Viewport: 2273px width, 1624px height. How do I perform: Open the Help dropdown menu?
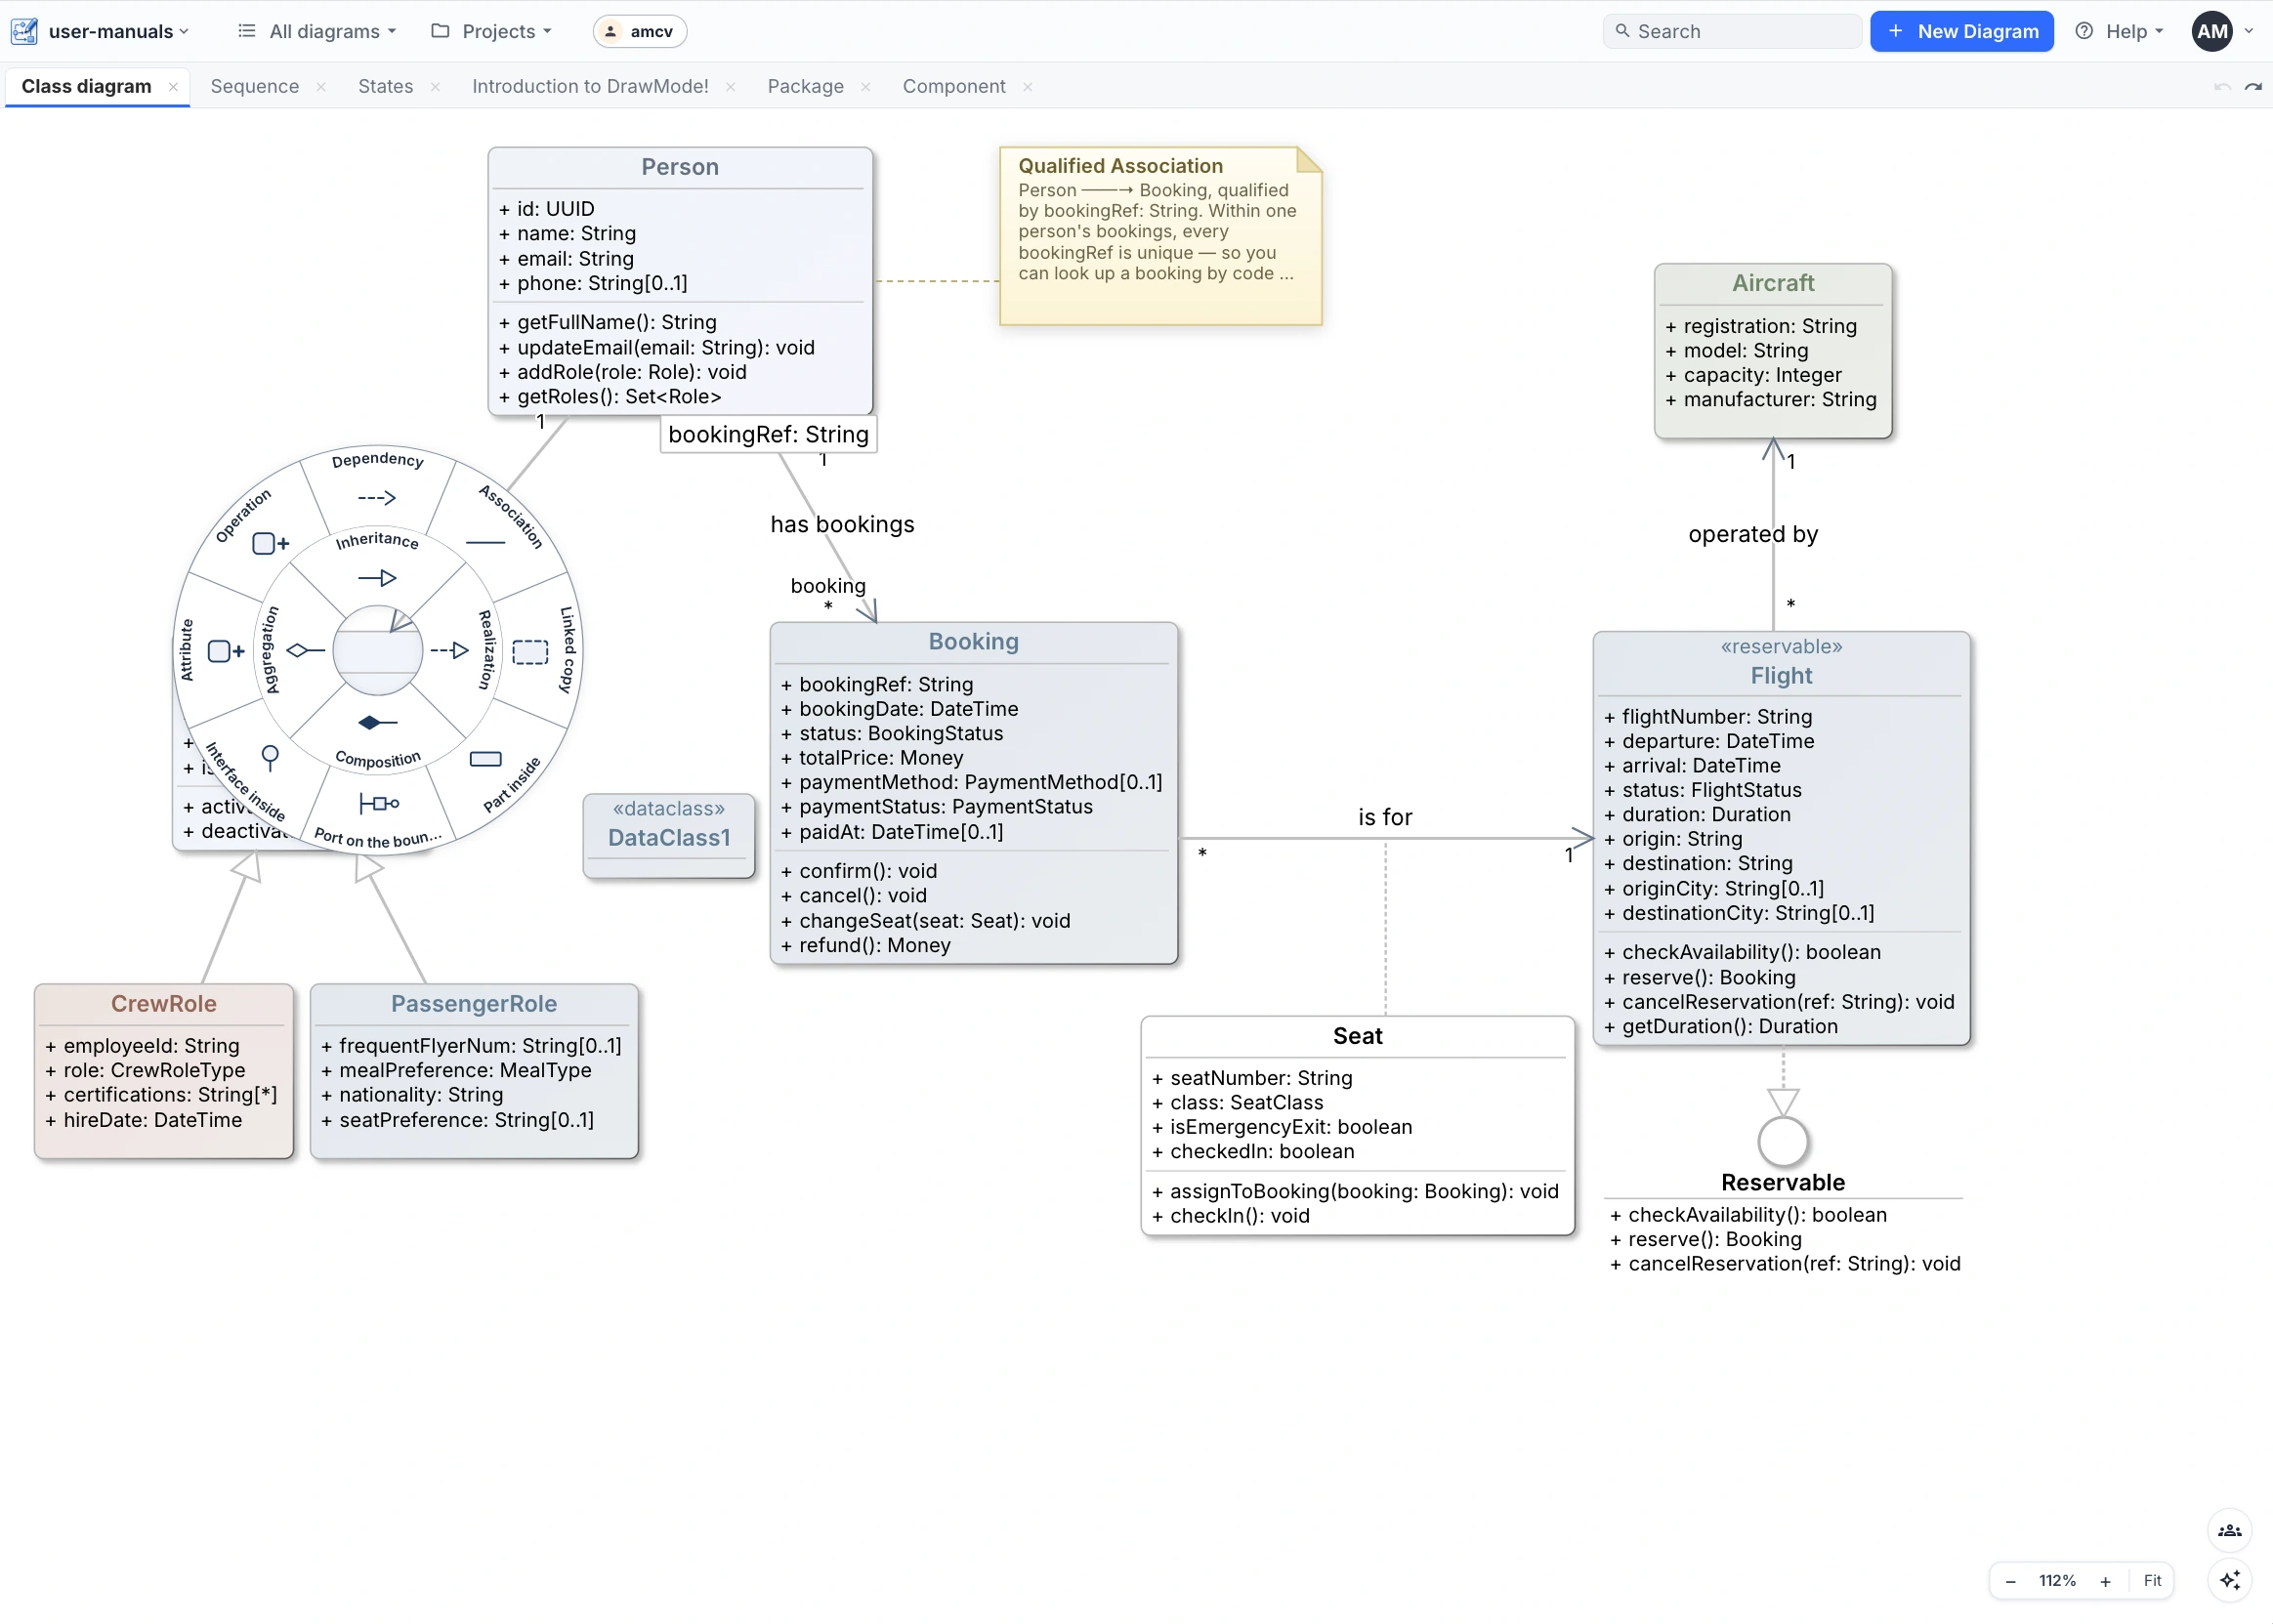(2120, 31)
